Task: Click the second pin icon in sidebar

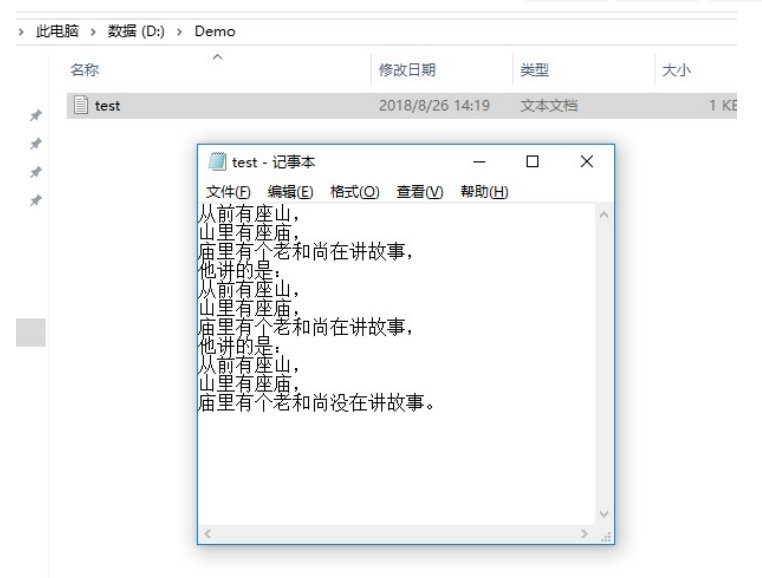Action: [35, 144]
